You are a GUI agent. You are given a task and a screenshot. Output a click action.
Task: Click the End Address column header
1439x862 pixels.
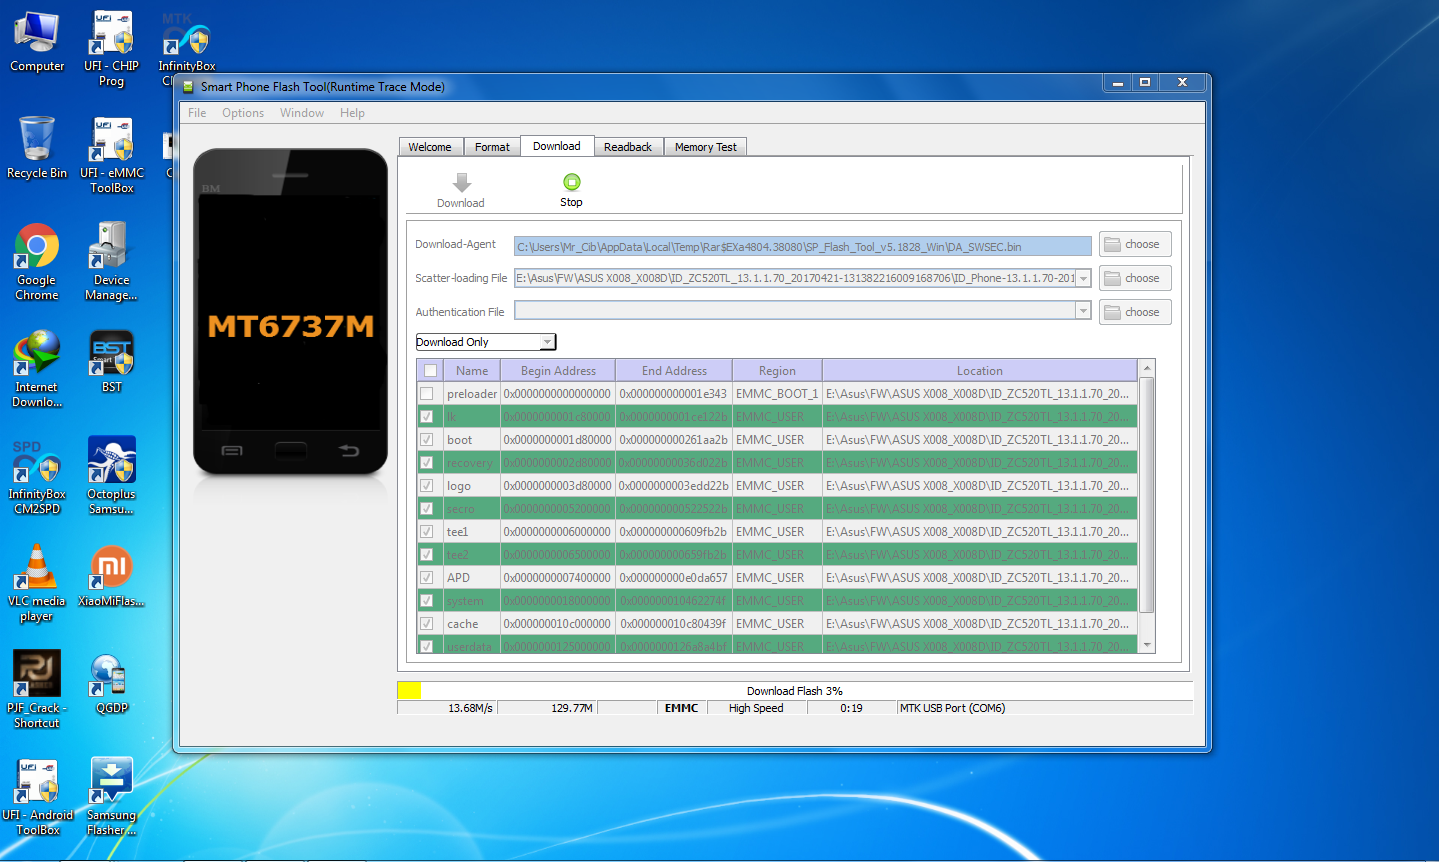(674, 370)
